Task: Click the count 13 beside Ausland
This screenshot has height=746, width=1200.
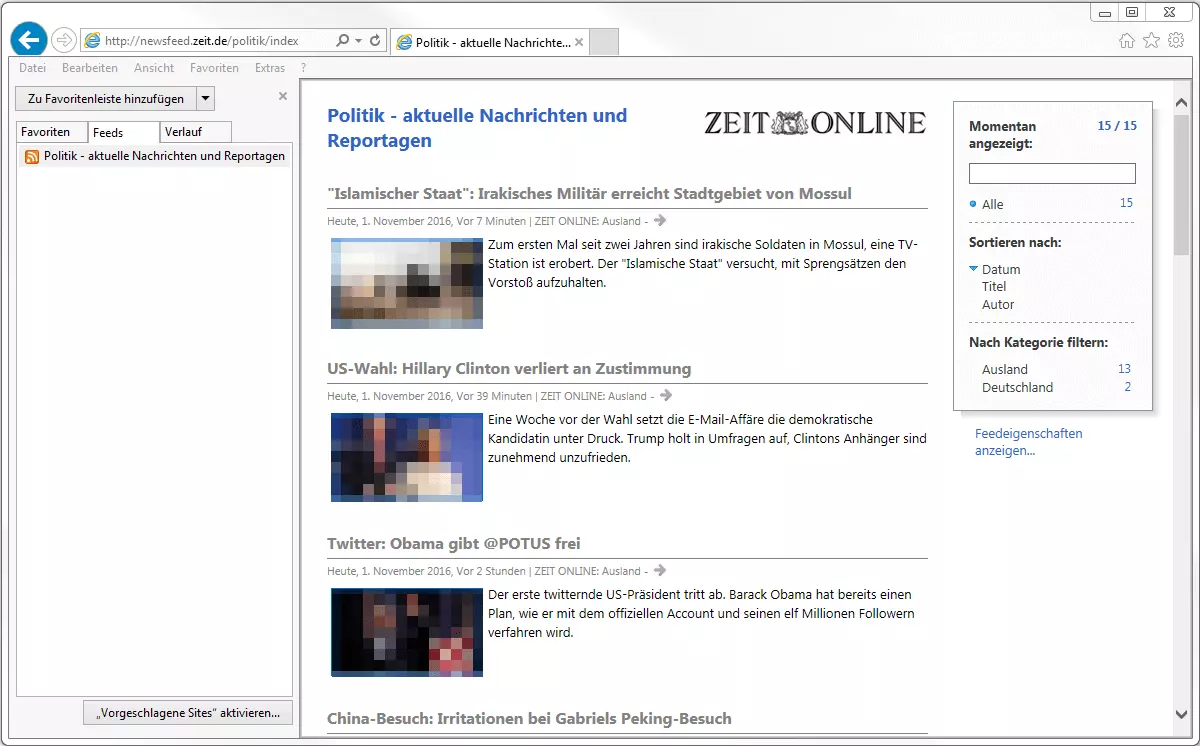Action: tap(1124, 369)
